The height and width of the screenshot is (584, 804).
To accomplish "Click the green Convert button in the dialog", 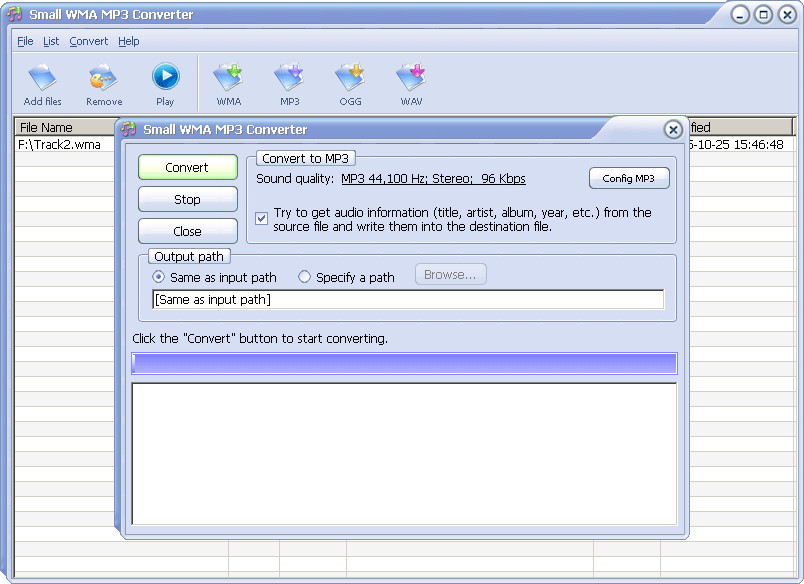I will point(188,167).
